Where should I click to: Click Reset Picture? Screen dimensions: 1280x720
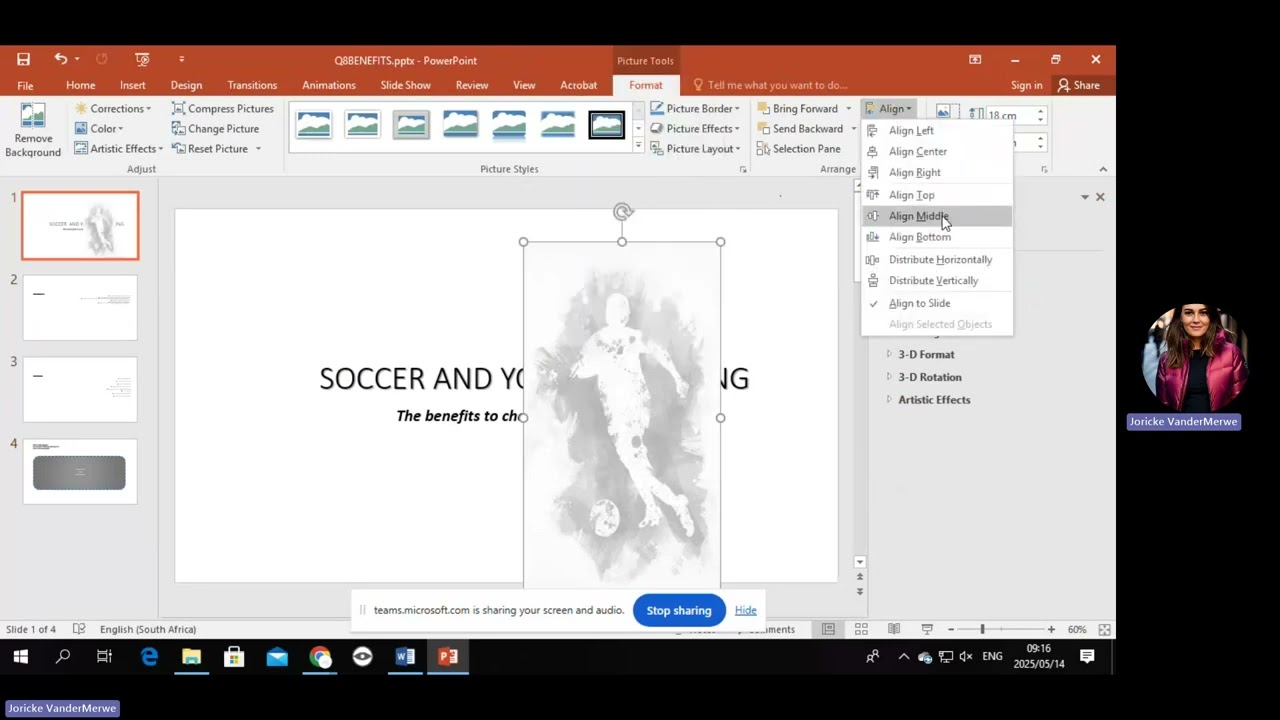click(x=210, y=148)
